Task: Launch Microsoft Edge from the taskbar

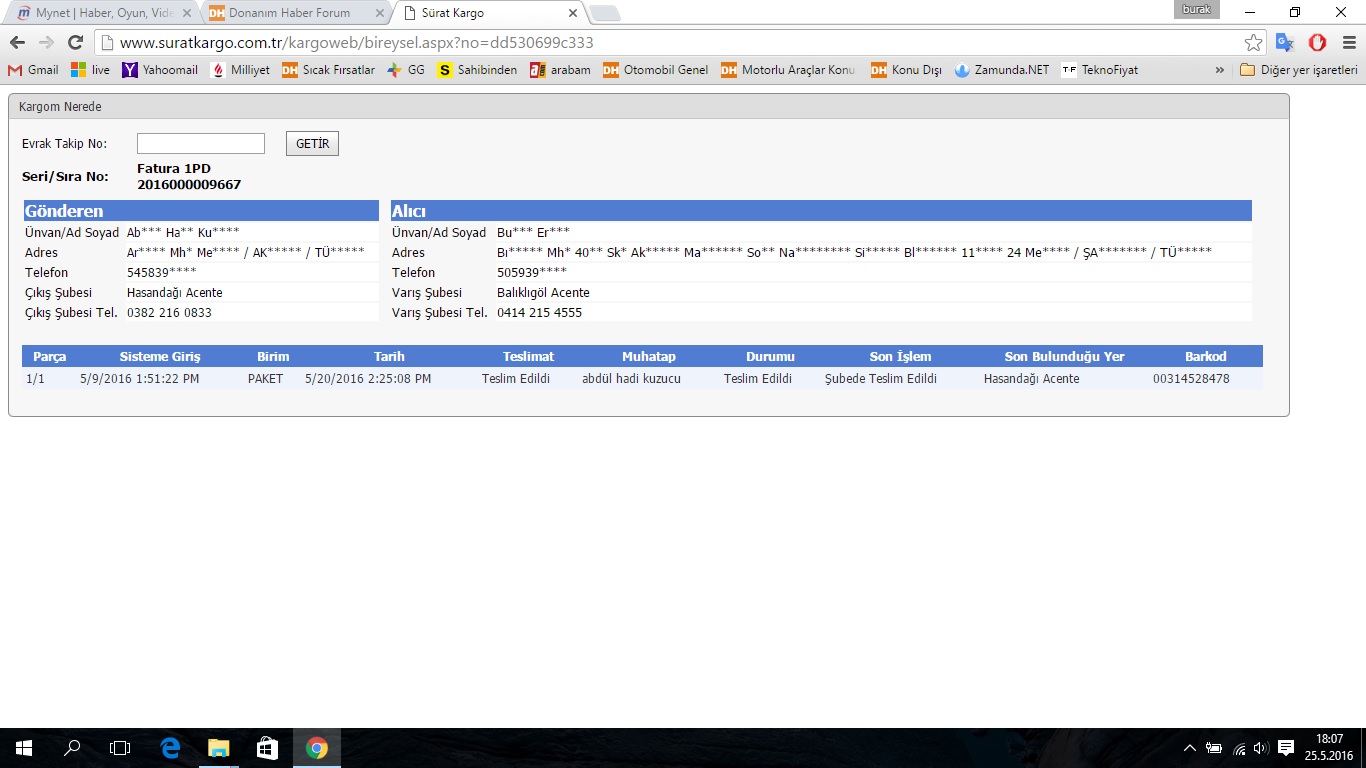Action: [x=170, y=748]
